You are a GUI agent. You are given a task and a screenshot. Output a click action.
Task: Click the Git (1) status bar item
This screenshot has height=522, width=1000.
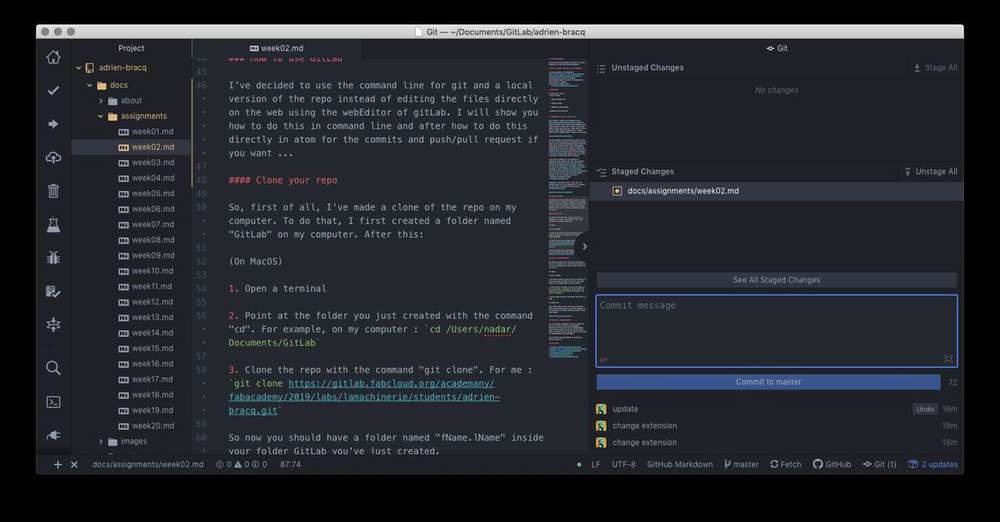(879, 465)
